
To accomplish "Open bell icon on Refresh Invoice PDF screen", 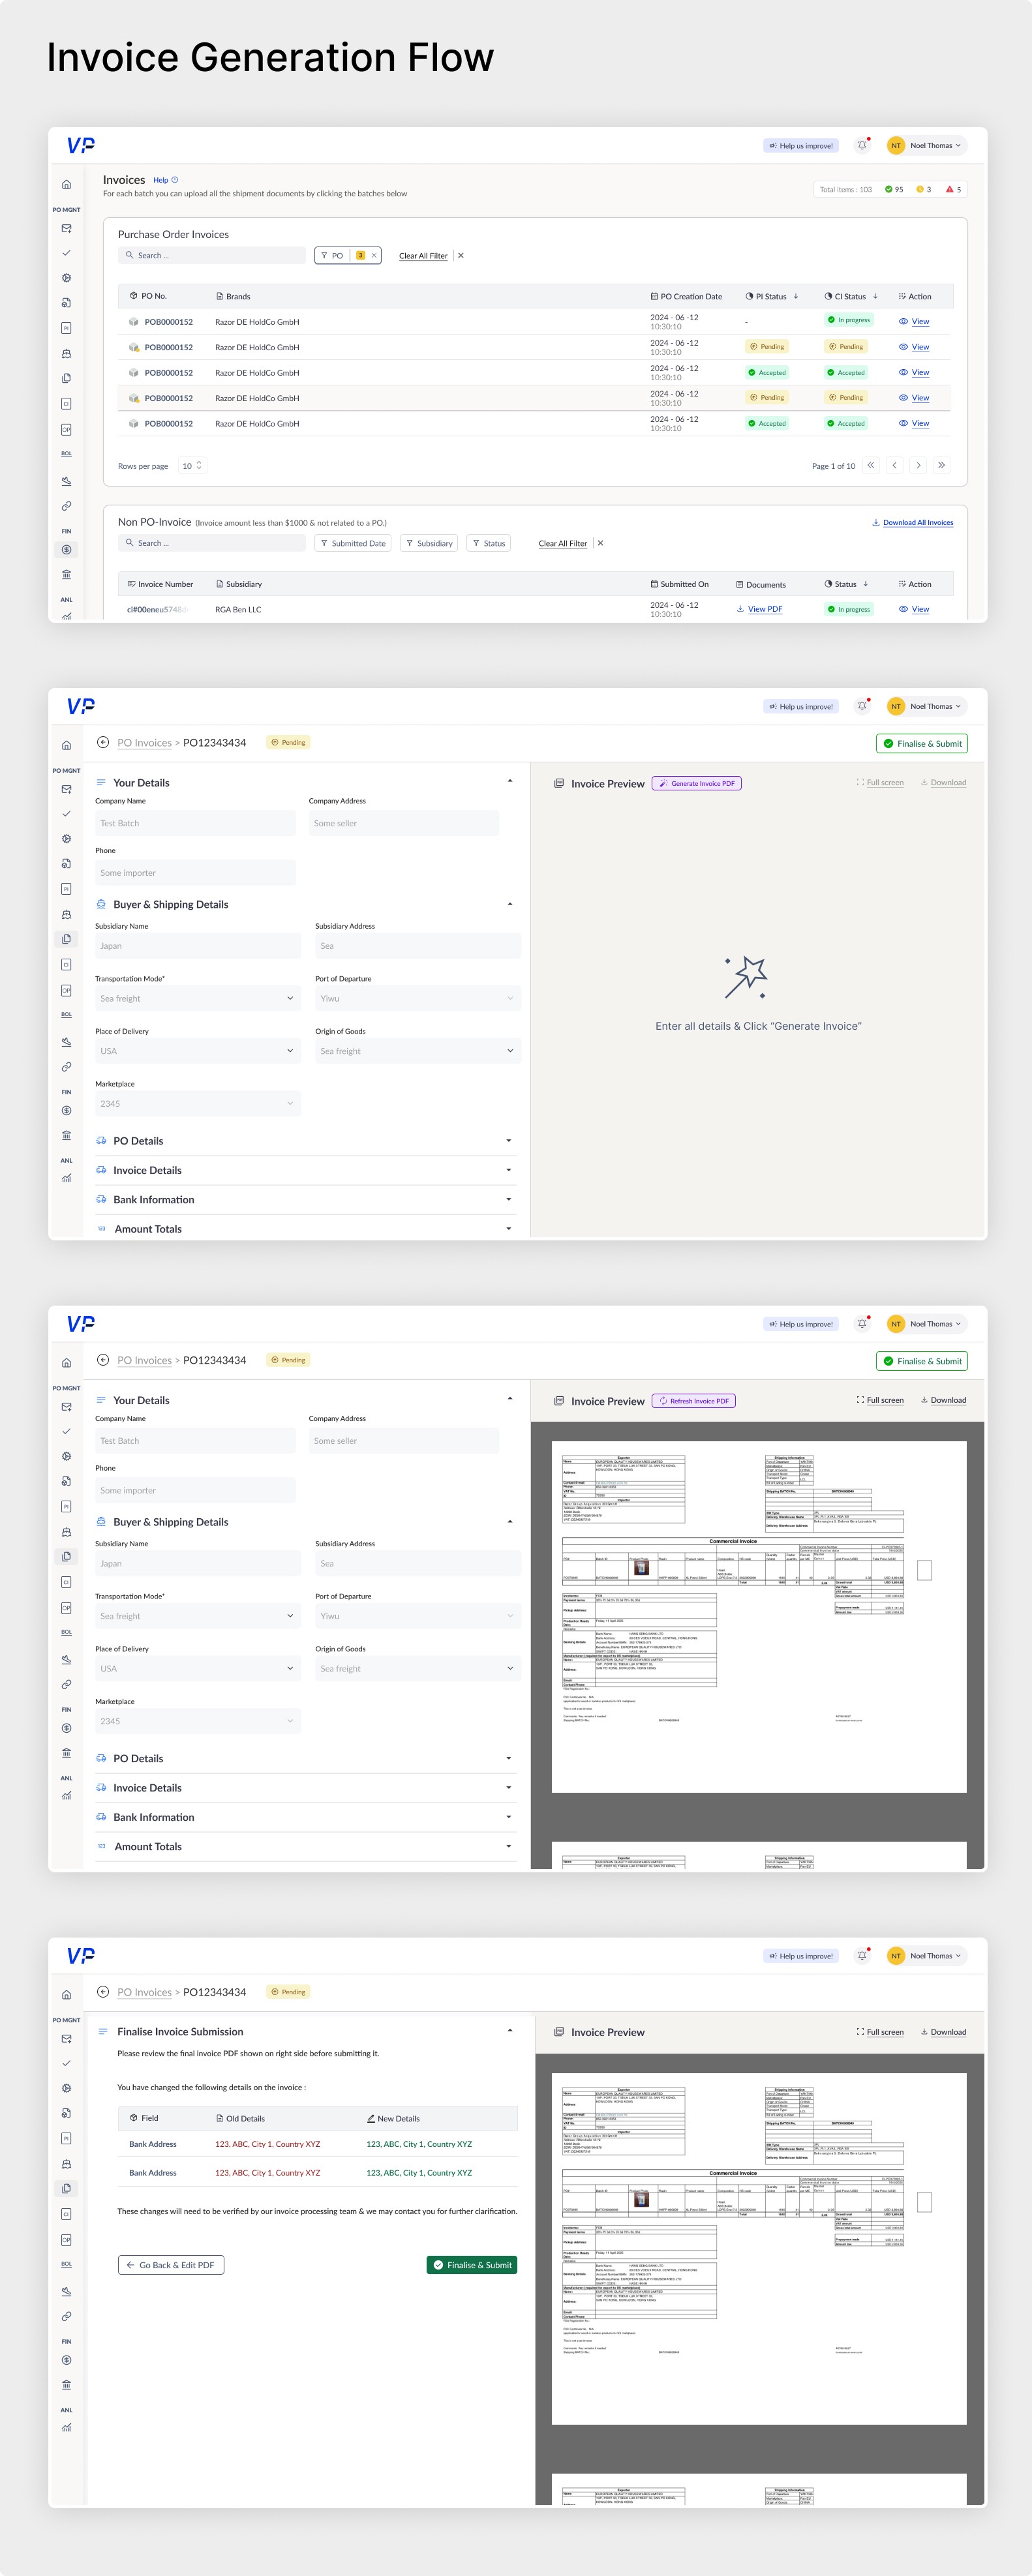I will click(862, 1323).
